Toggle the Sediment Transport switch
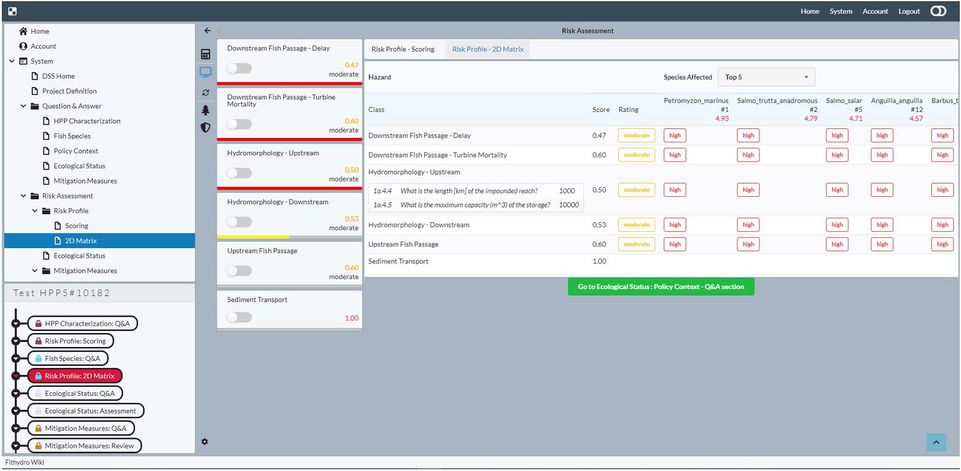This screenshot has width=961, height=471. click(x=239, y=317)
